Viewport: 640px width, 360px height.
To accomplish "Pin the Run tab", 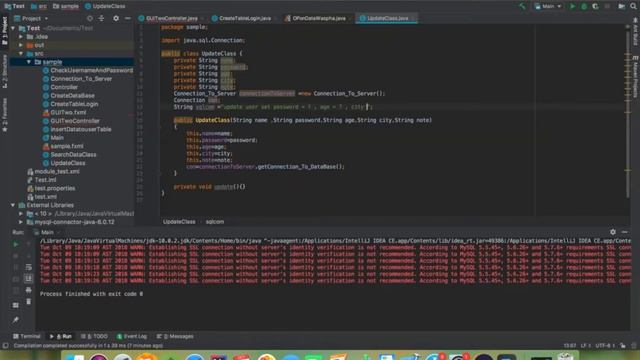I will click(16, 320).
